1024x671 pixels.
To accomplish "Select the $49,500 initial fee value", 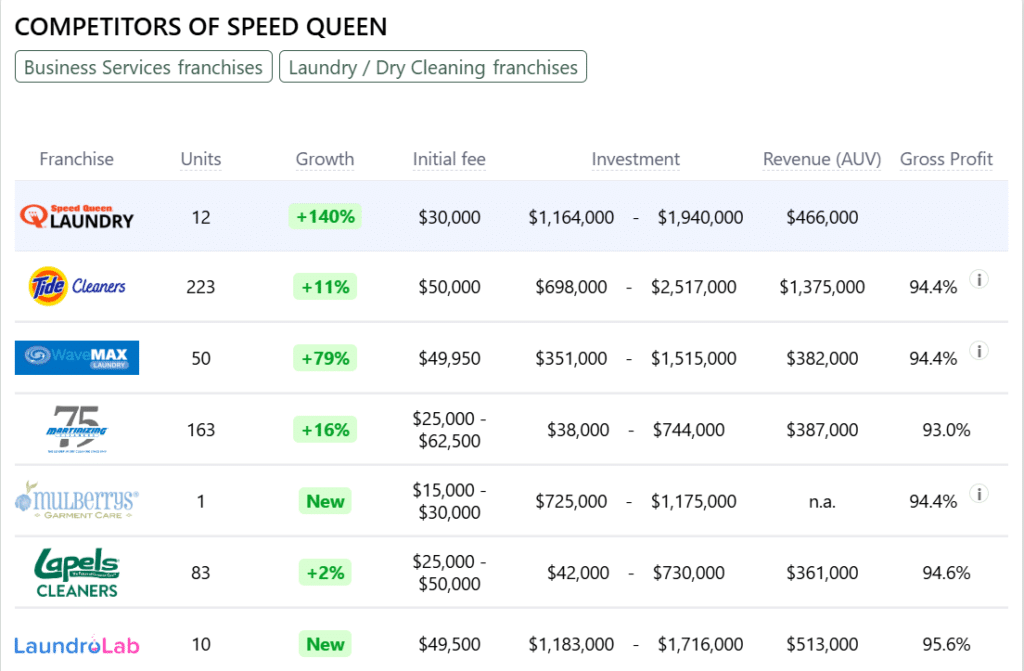I will 449,644.
